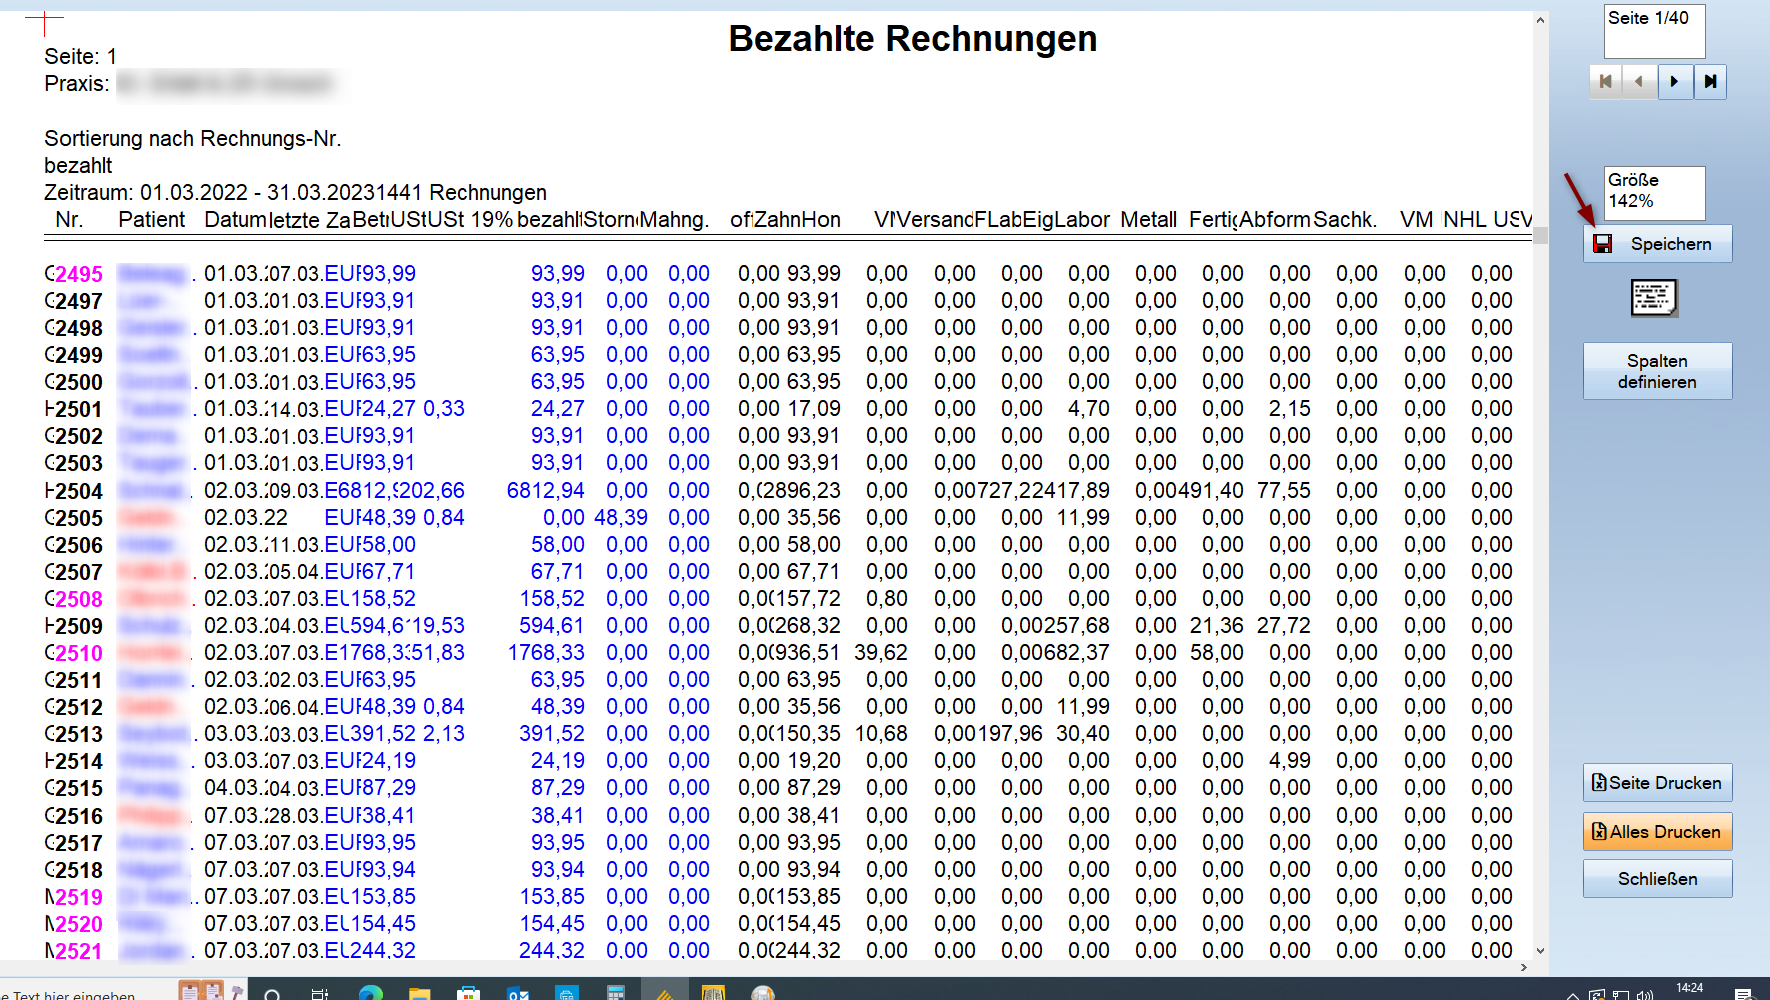Click the Sachk. column header

[1345, 219]
